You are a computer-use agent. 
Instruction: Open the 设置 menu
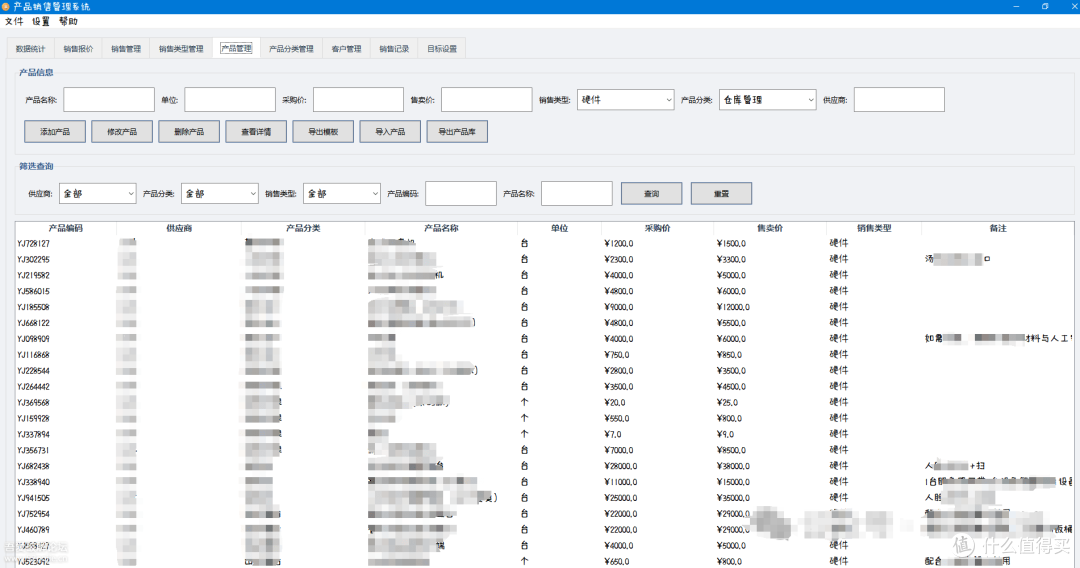pyautogui.click(x=41, y=21)
